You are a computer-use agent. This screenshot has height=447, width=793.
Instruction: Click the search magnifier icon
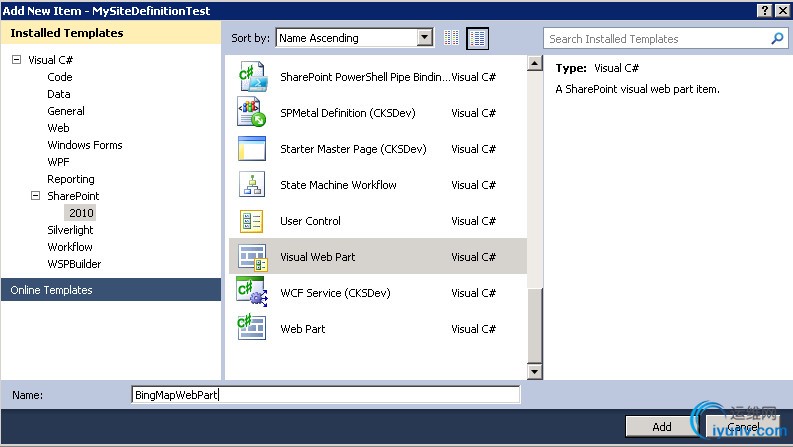coord(777,38)
